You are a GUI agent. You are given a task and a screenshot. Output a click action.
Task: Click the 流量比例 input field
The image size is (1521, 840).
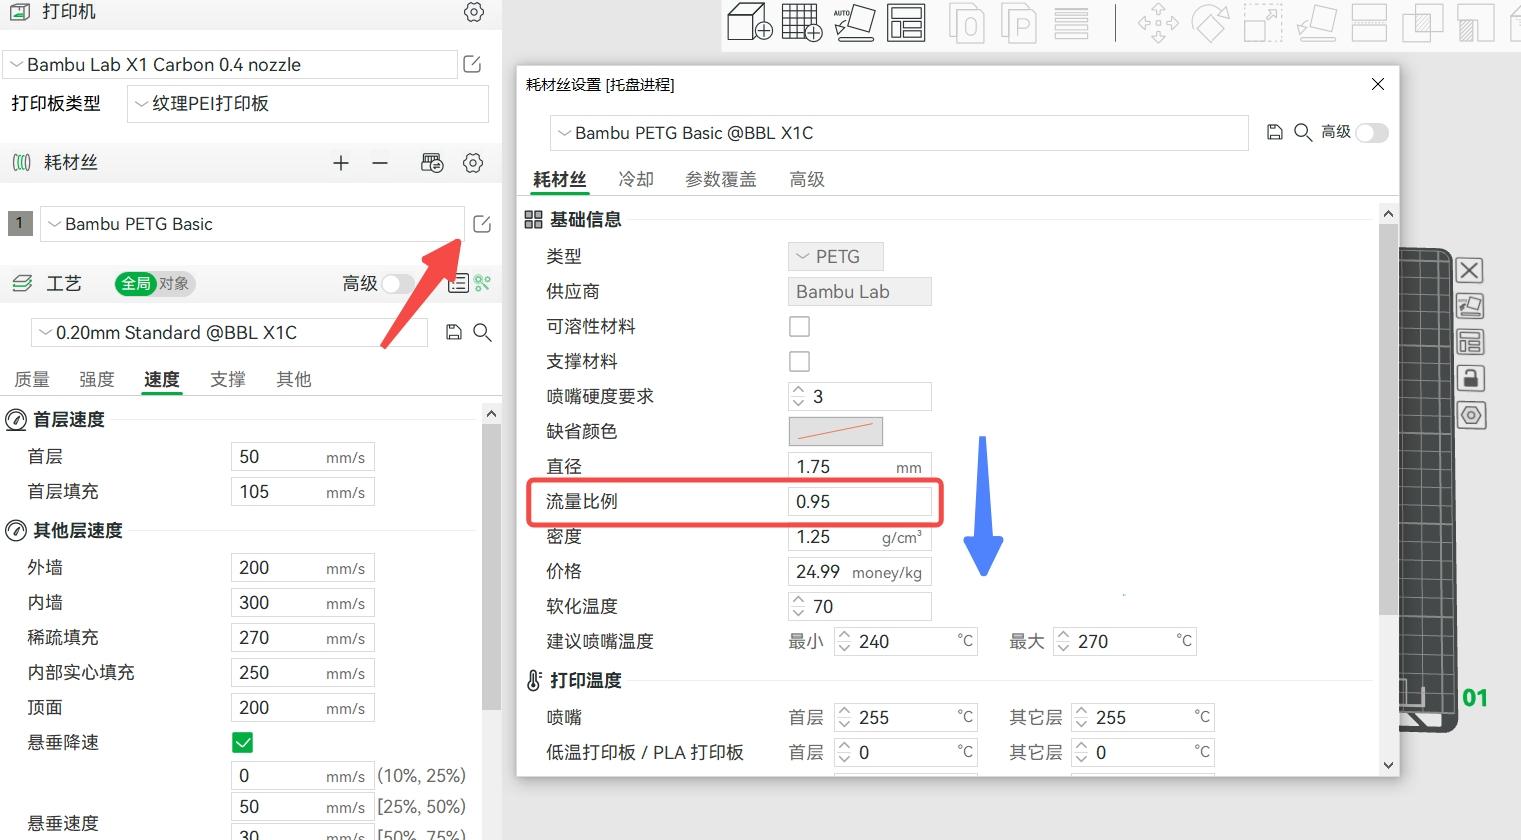click(x=860, y=502)
